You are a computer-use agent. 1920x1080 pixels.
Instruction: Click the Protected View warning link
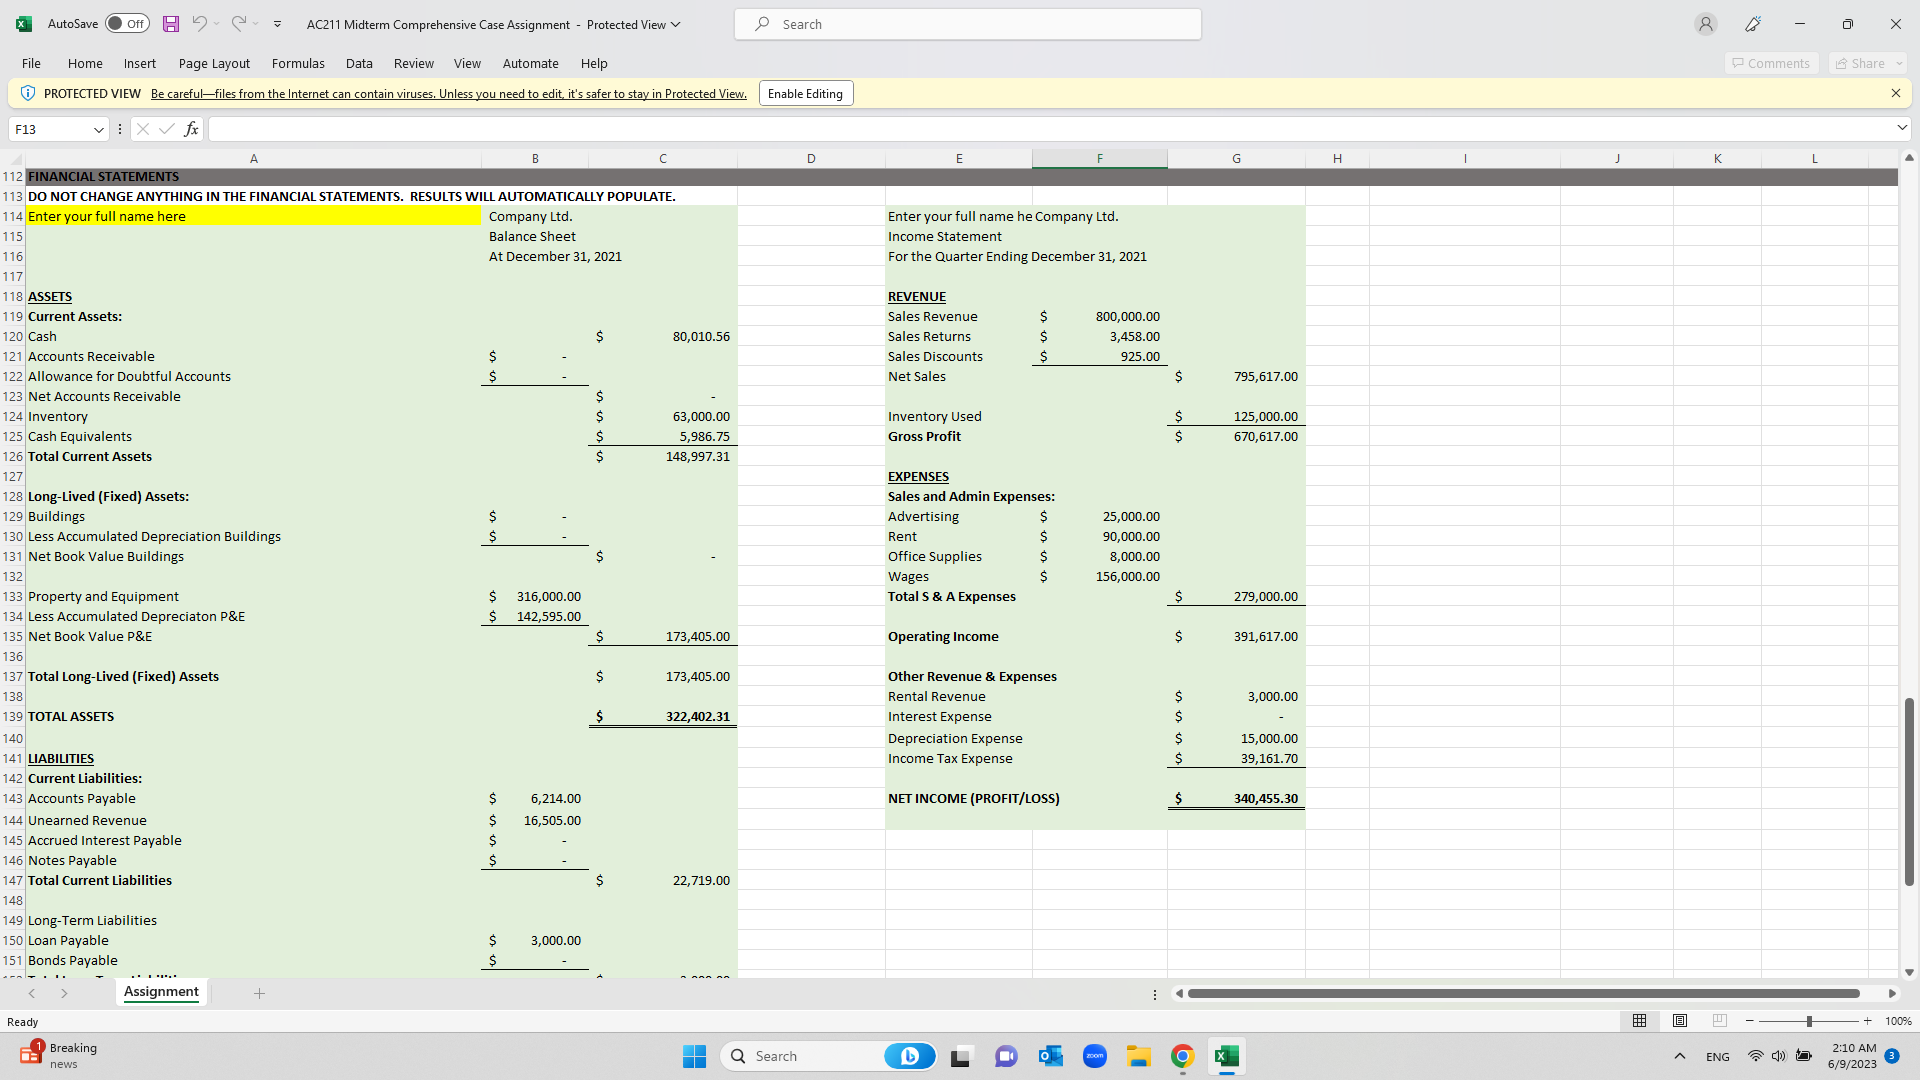448,94
